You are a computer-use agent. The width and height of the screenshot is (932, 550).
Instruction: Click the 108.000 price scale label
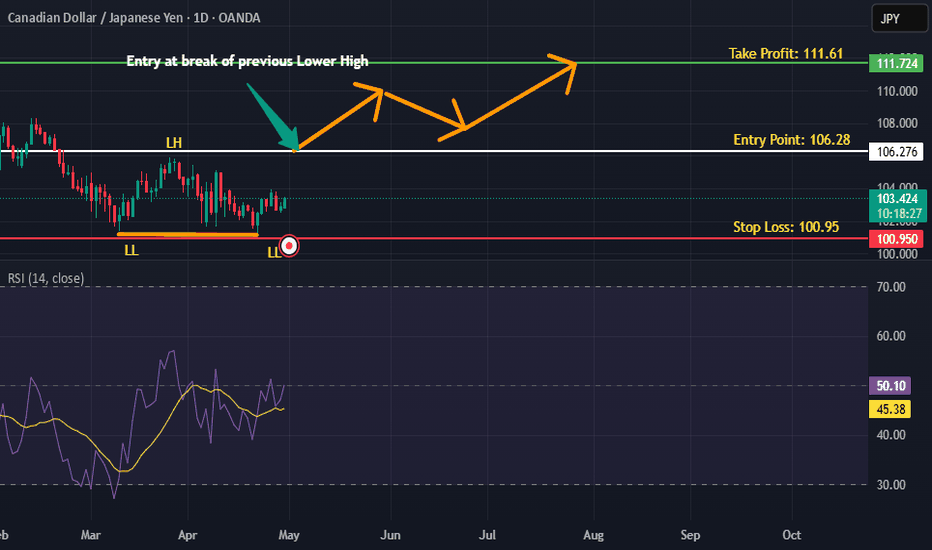897,123
